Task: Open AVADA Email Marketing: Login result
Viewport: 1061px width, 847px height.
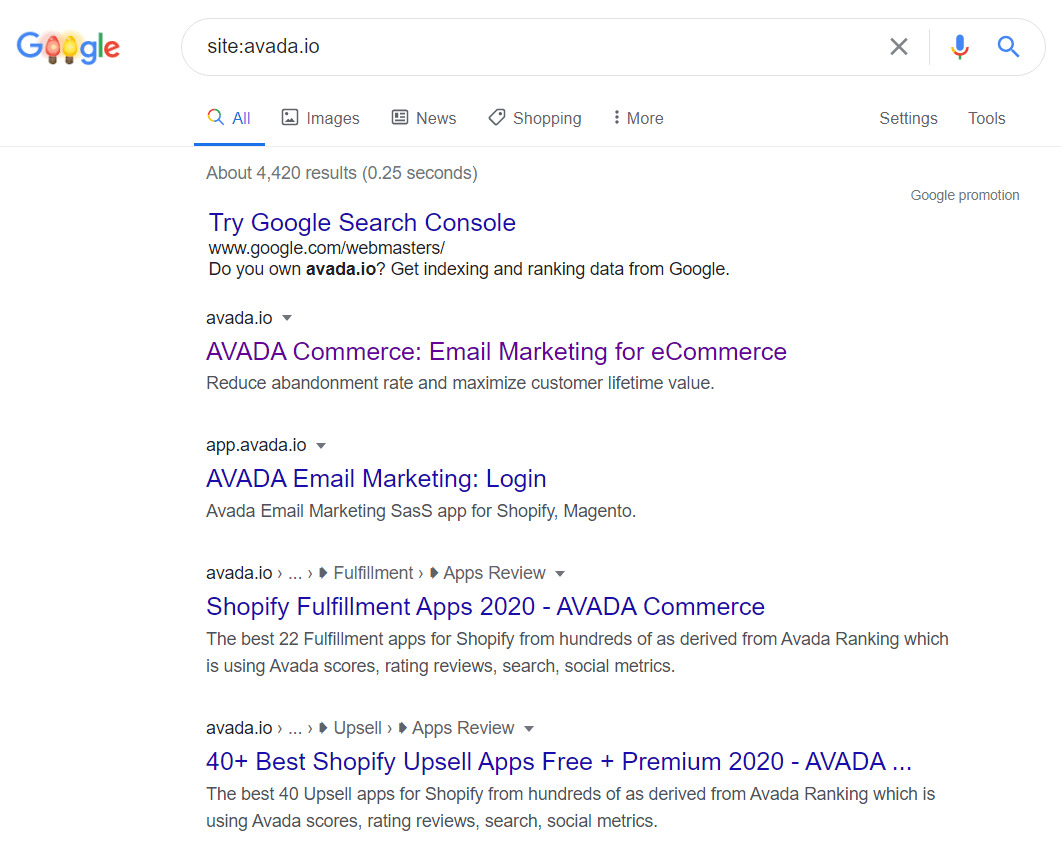Action: point(376,479)
